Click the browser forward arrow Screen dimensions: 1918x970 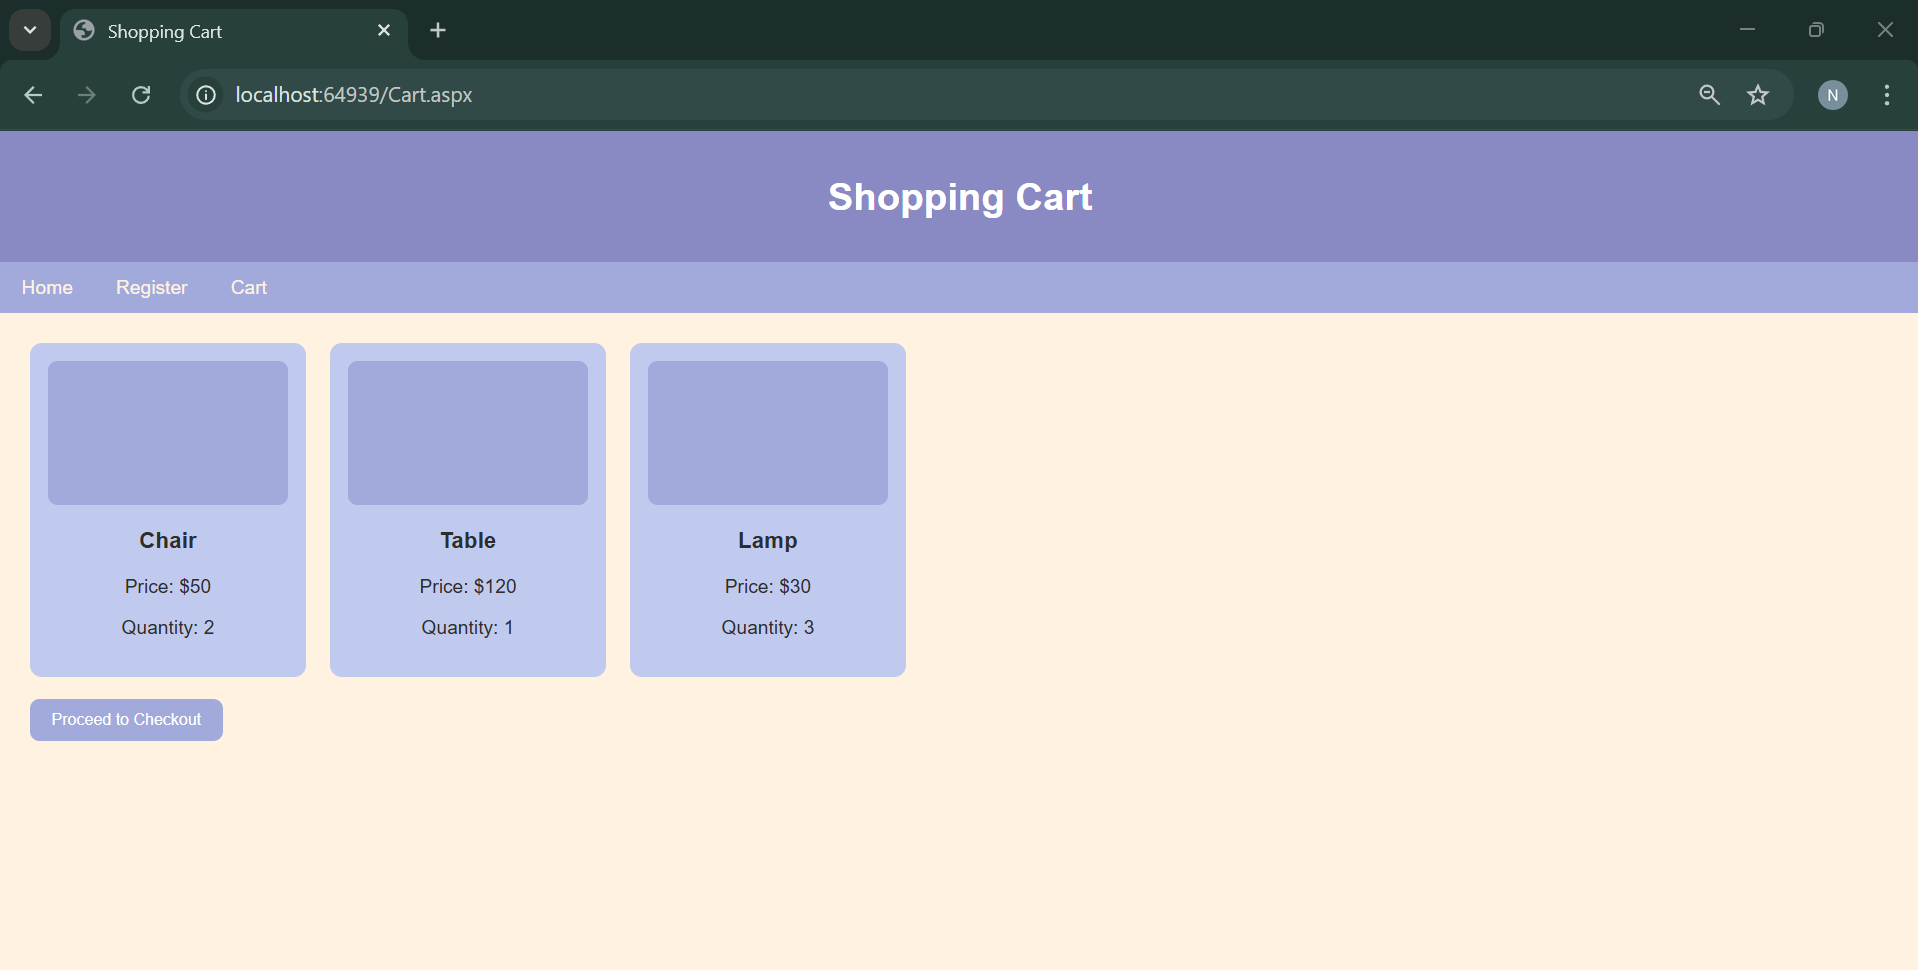coord(86,95)
